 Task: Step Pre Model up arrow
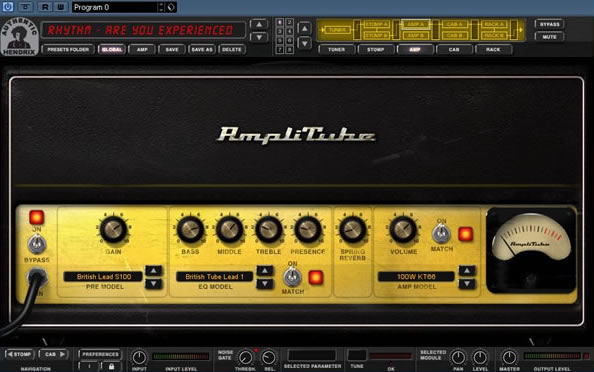pos(153,271)
